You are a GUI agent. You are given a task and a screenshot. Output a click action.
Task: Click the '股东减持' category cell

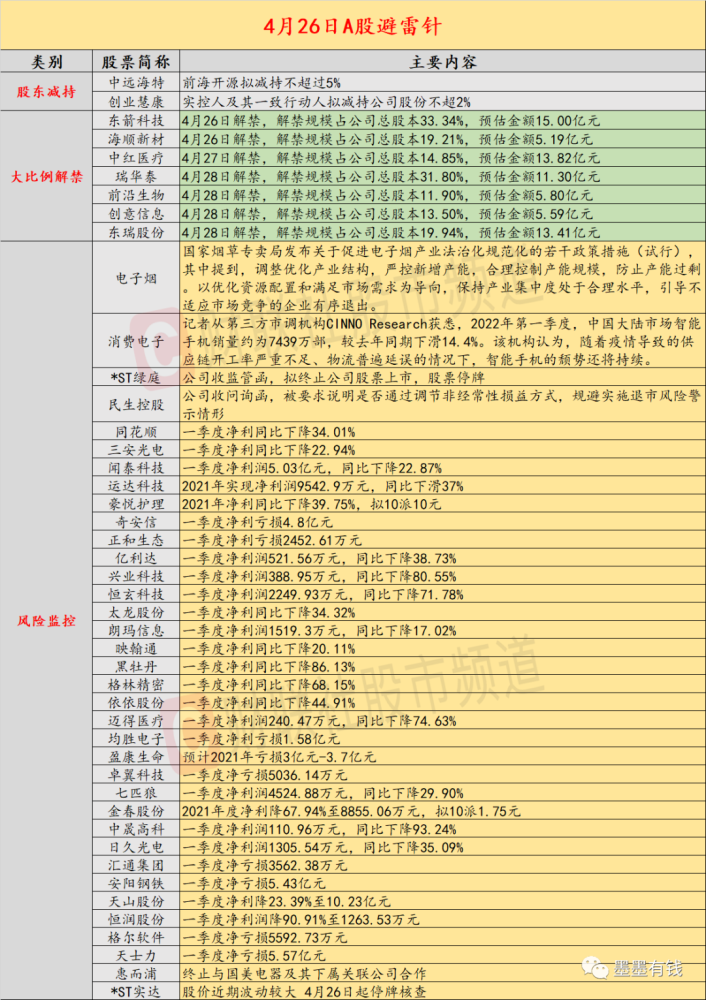click(47, 92)
